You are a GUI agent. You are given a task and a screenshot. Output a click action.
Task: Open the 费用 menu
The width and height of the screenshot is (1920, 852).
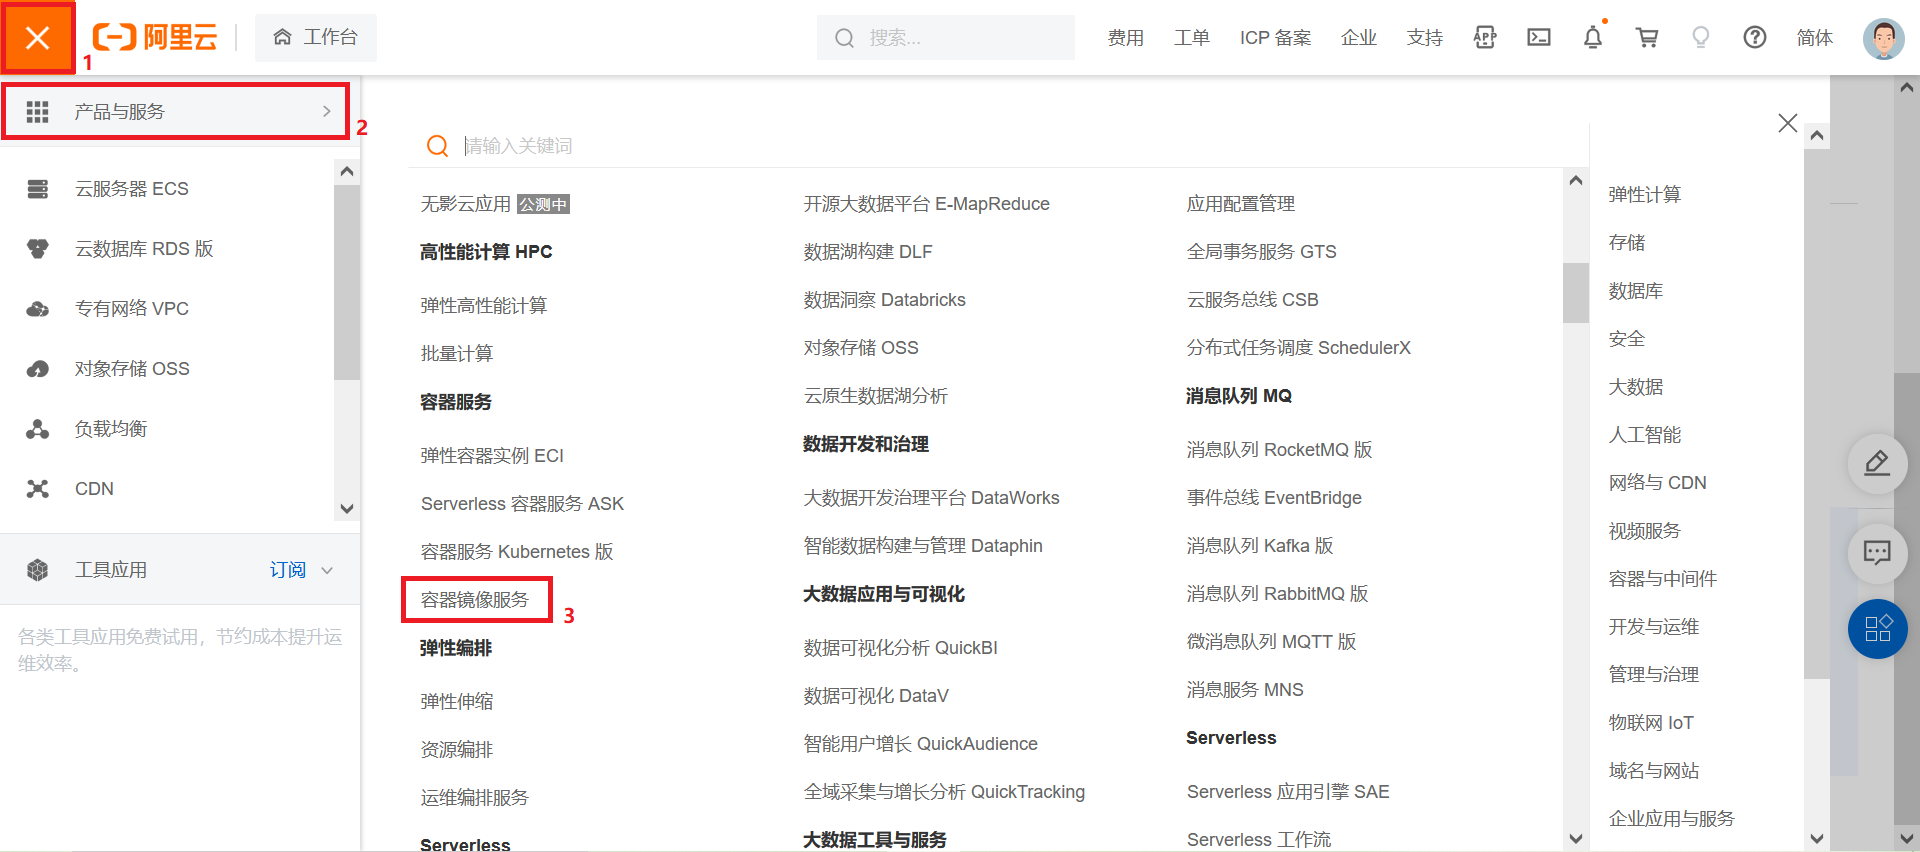click(x=1125, y=37)
